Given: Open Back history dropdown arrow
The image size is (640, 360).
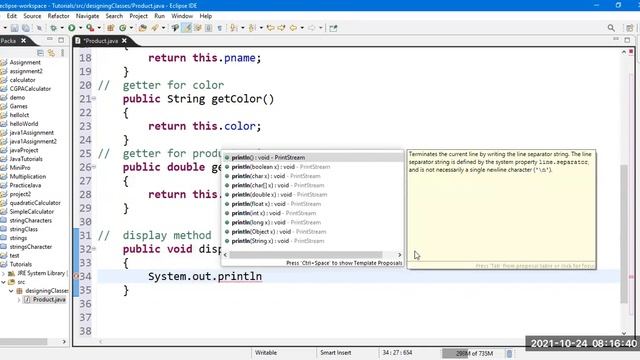Looking at the screenshot, I should tap(302, 28).
